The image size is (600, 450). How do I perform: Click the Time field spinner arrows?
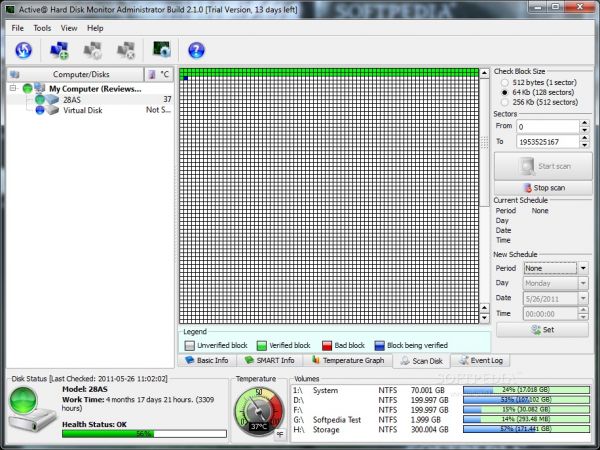[x=583, y=313]
